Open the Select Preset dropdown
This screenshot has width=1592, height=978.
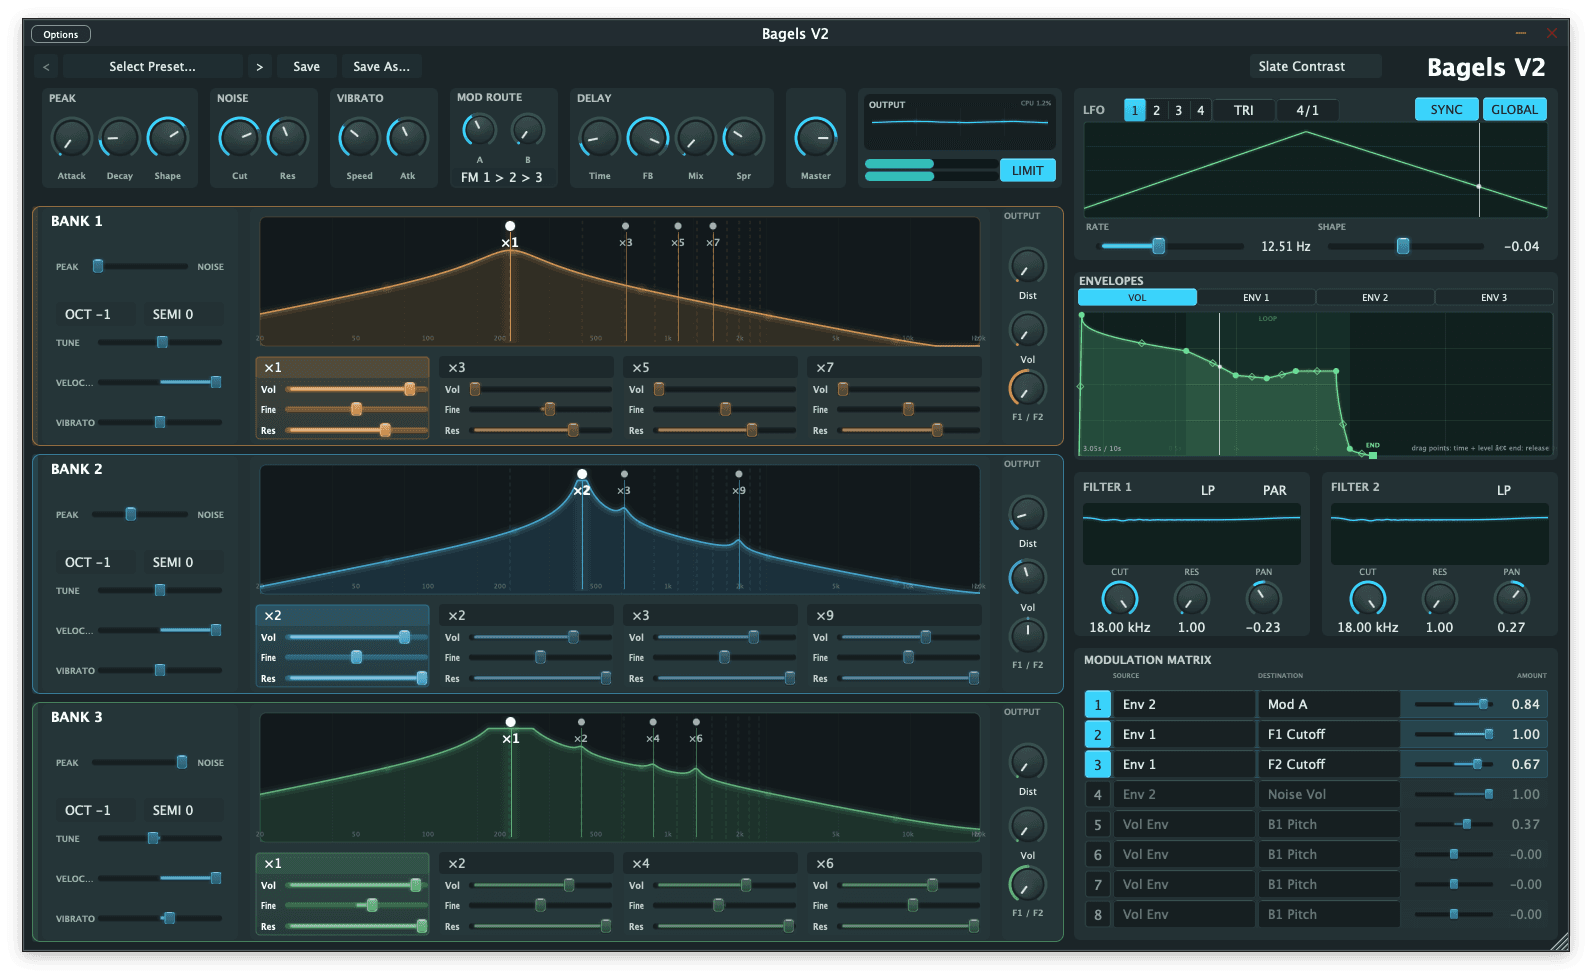[152, 67]
